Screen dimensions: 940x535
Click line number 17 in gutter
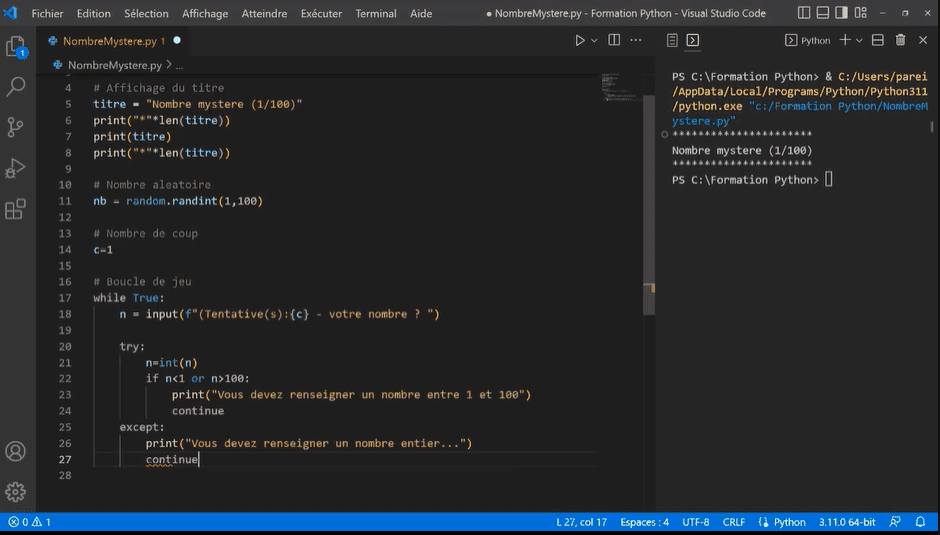click(65, 298)
